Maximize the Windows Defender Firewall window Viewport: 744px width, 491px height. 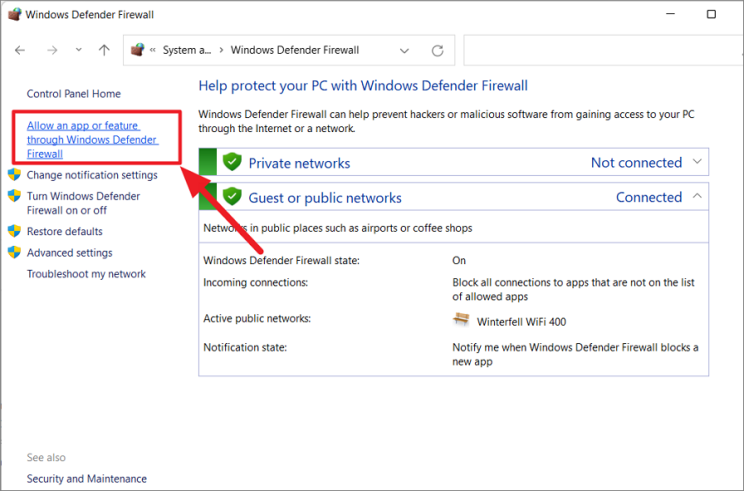click(x=711, y=14)
